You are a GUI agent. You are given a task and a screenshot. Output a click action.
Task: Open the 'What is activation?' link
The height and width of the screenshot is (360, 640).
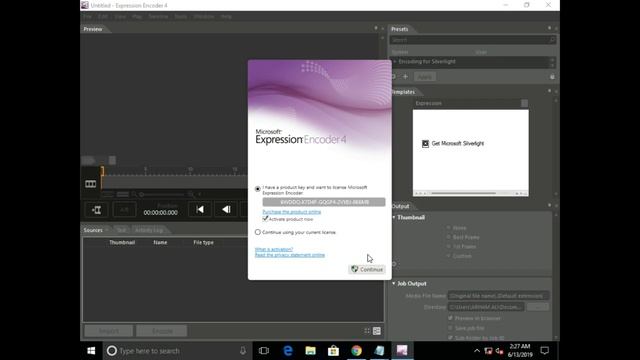(274, 249)
